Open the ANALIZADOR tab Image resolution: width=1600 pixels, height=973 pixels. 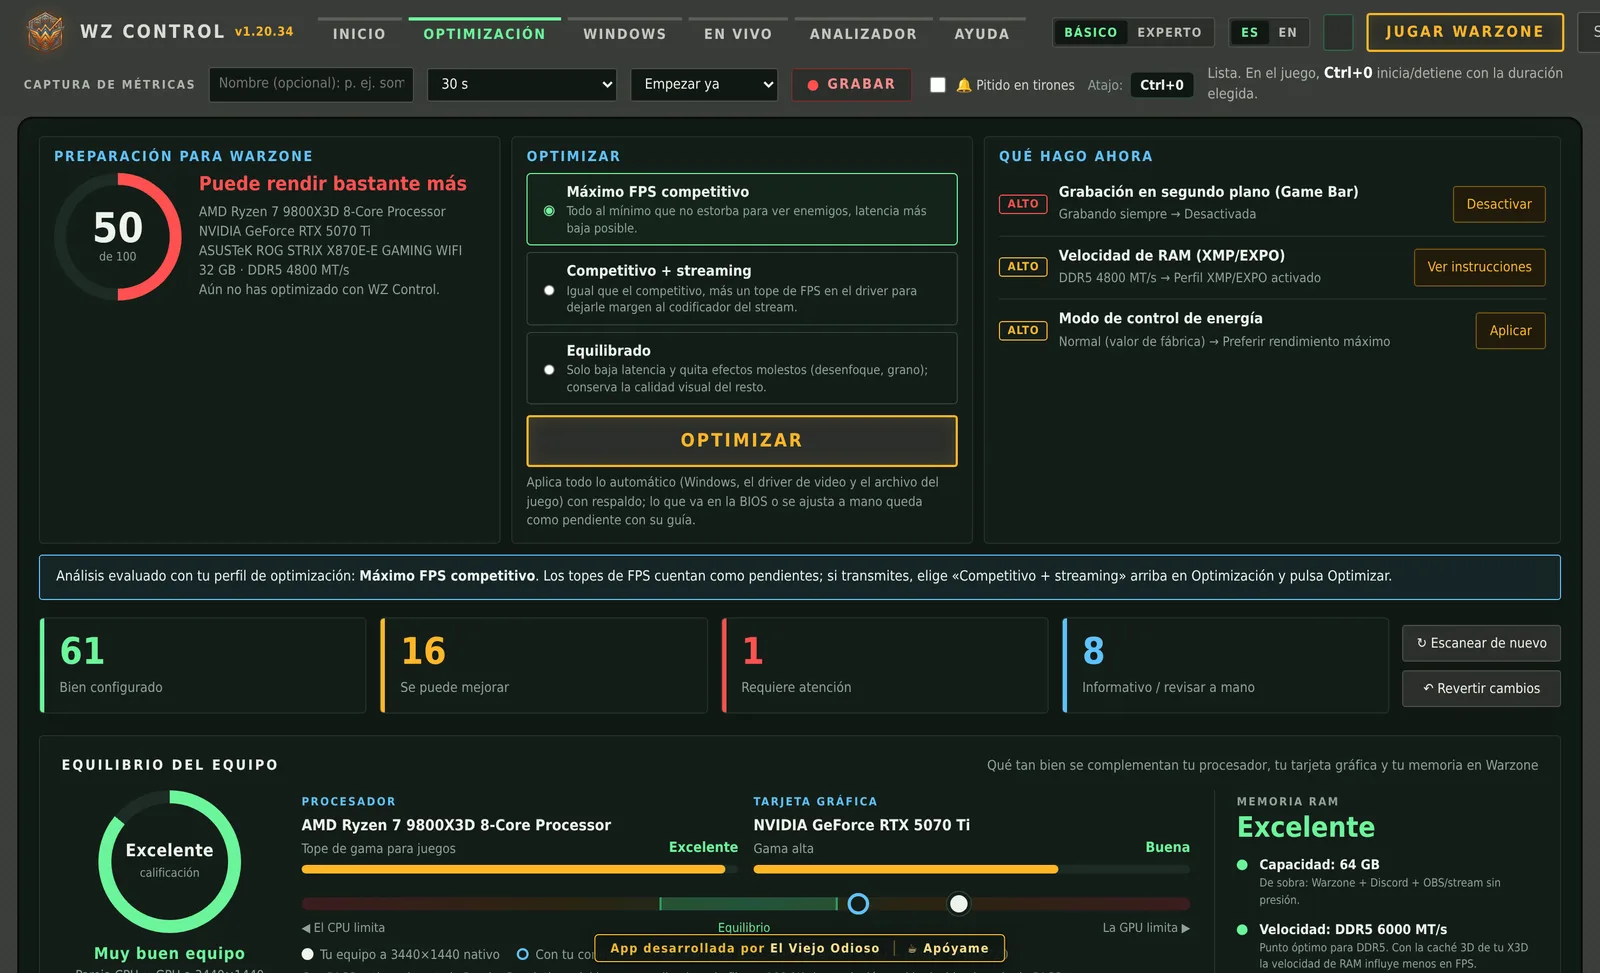coord(863,33)
